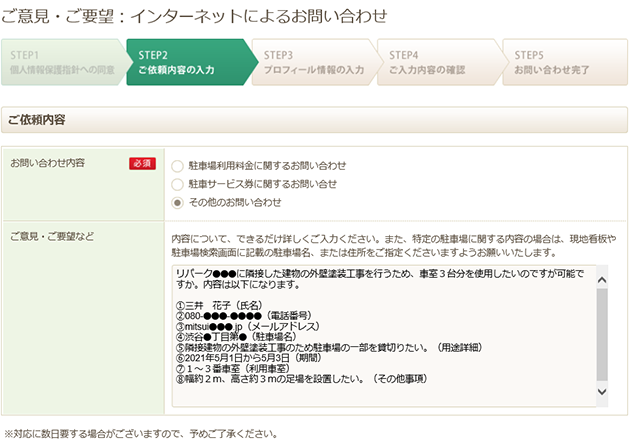Click the ご依頼内容 section header
Image resolution: width=630 pixels, height=444 pixels.
point(314,120)
